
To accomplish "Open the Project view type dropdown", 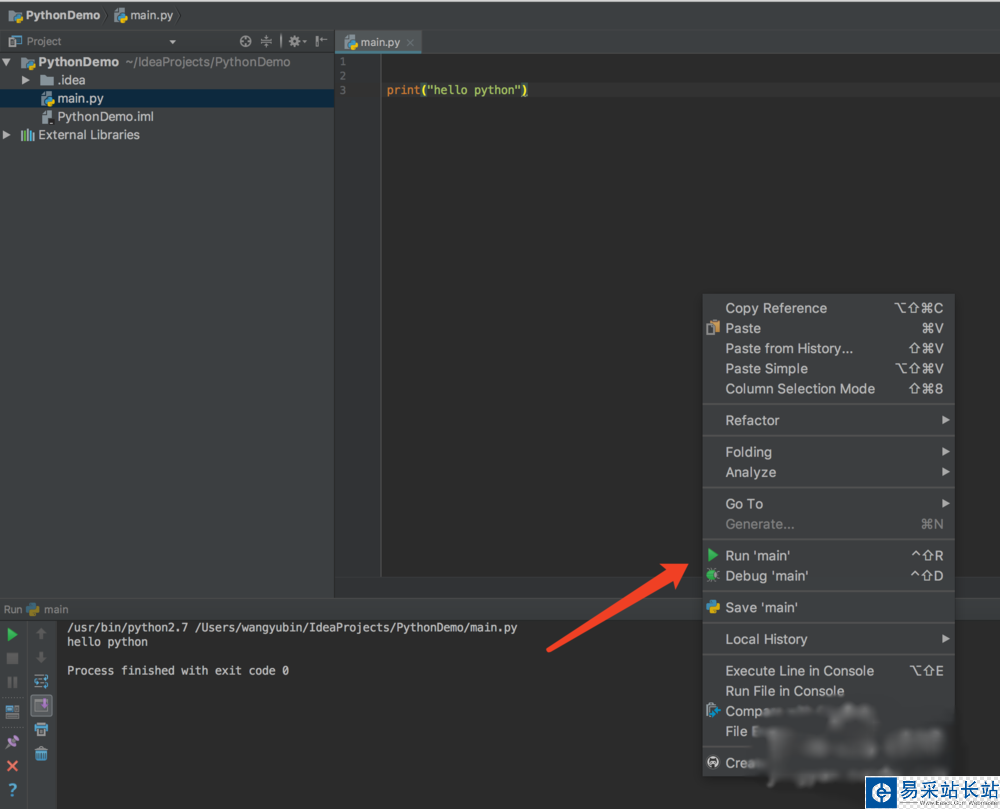I will [172, 42].
